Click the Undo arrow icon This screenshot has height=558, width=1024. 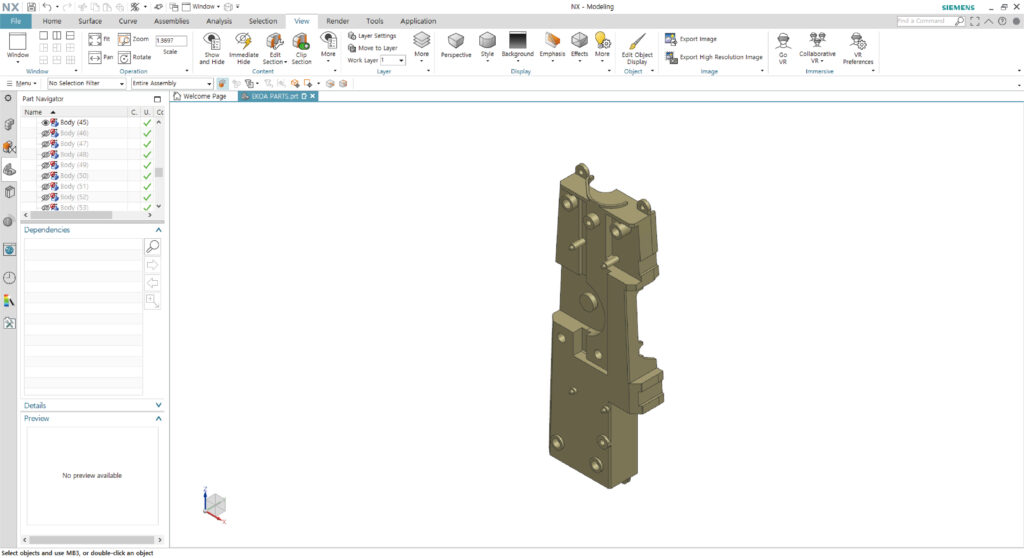(47, 7)
